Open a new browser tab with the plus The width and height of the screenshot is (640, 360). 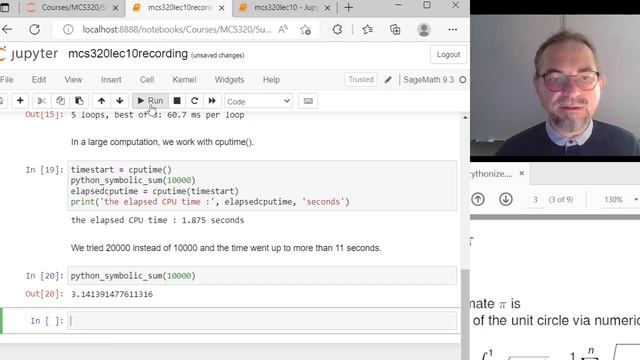(x=348, y=7)
